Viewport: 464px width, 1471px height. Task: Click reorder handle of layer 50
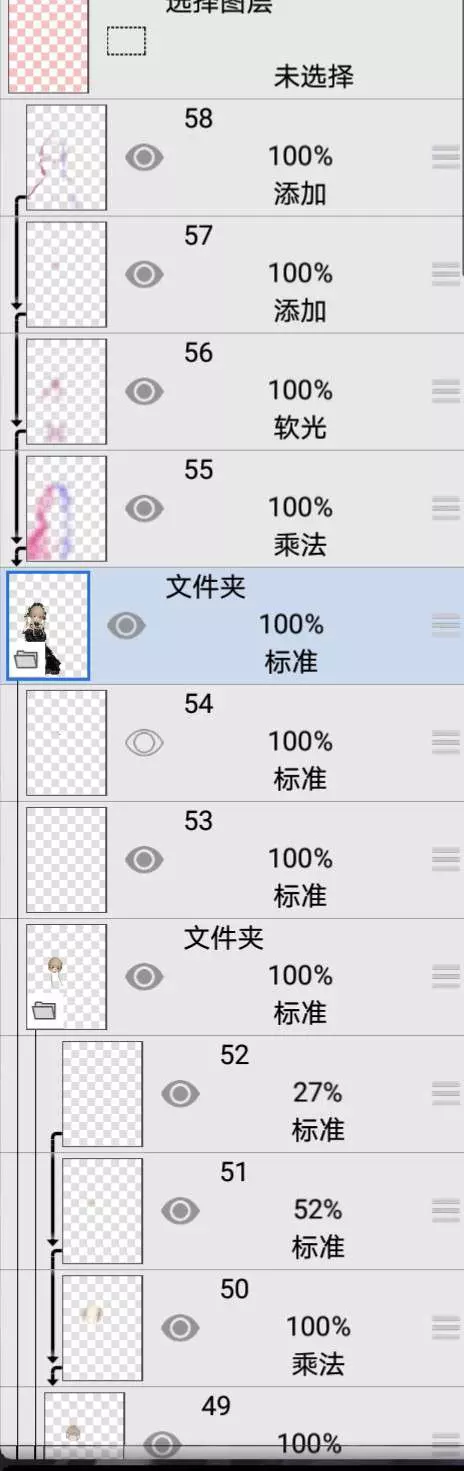[x=446, y=1326]
